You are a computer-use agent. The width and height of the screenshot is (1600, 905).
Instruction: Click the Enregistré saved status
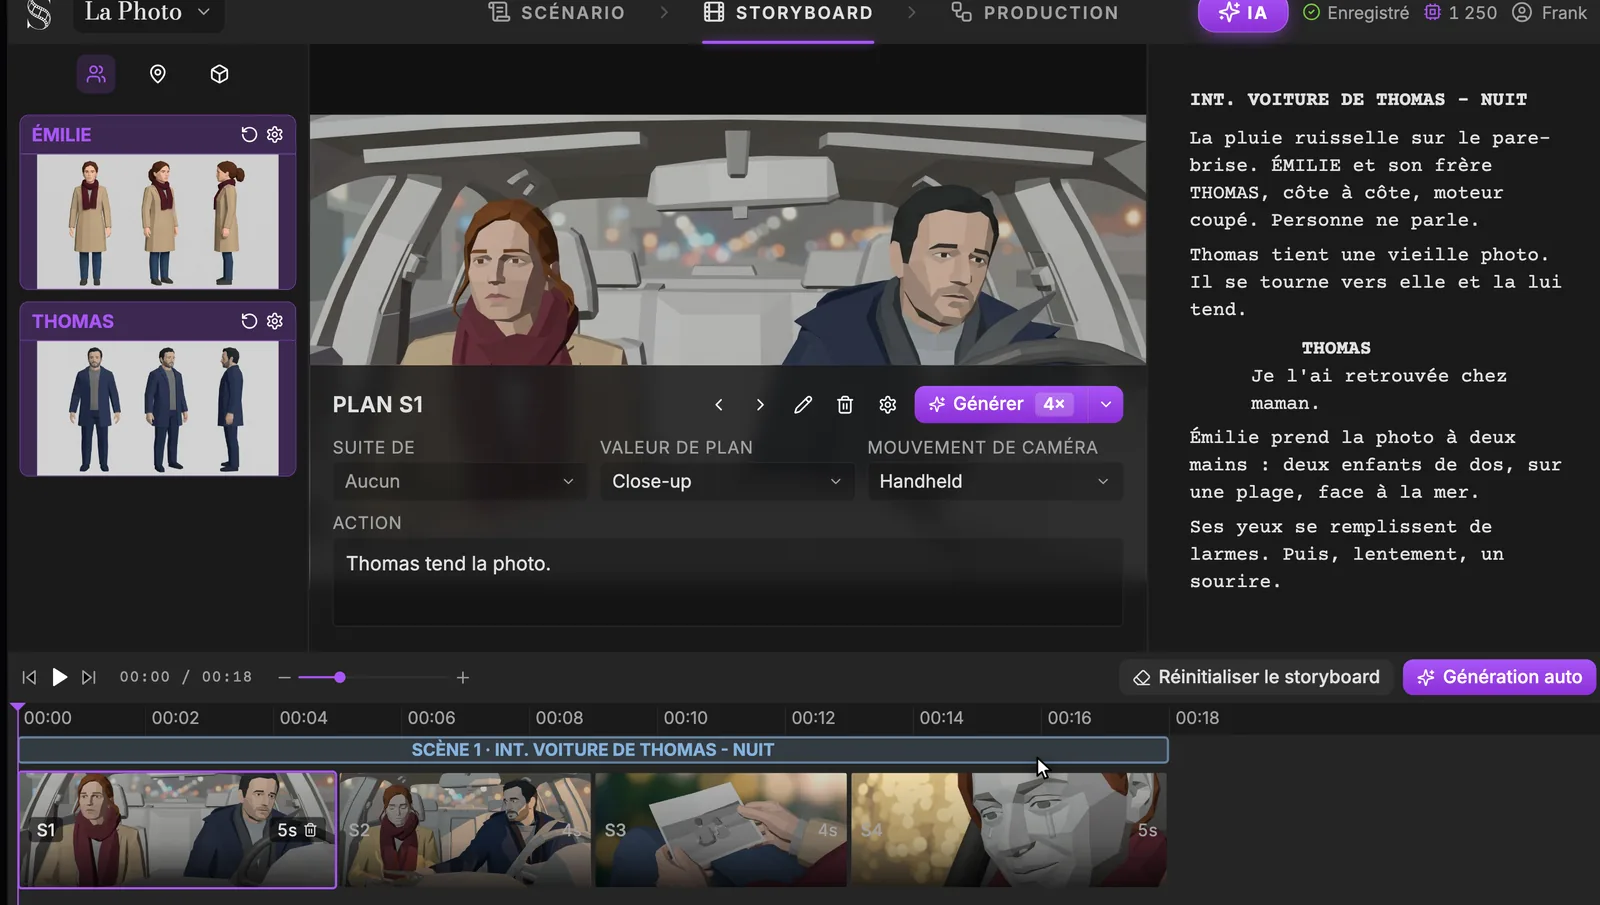[1356, 13]
